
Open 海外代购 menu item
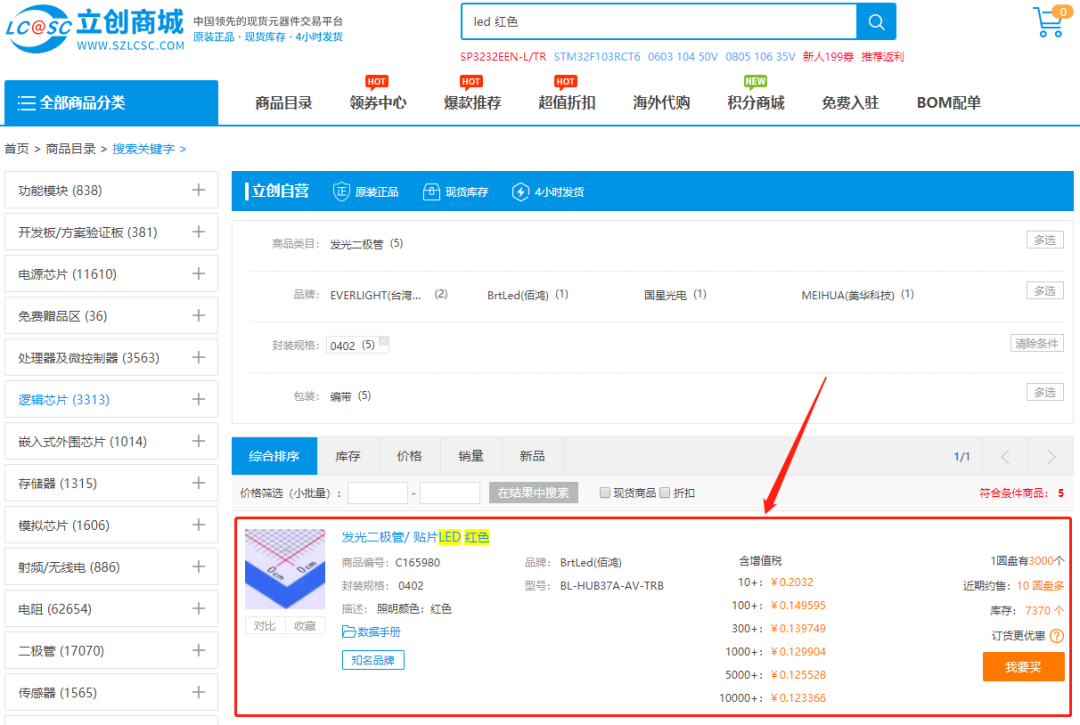(661, 103)
